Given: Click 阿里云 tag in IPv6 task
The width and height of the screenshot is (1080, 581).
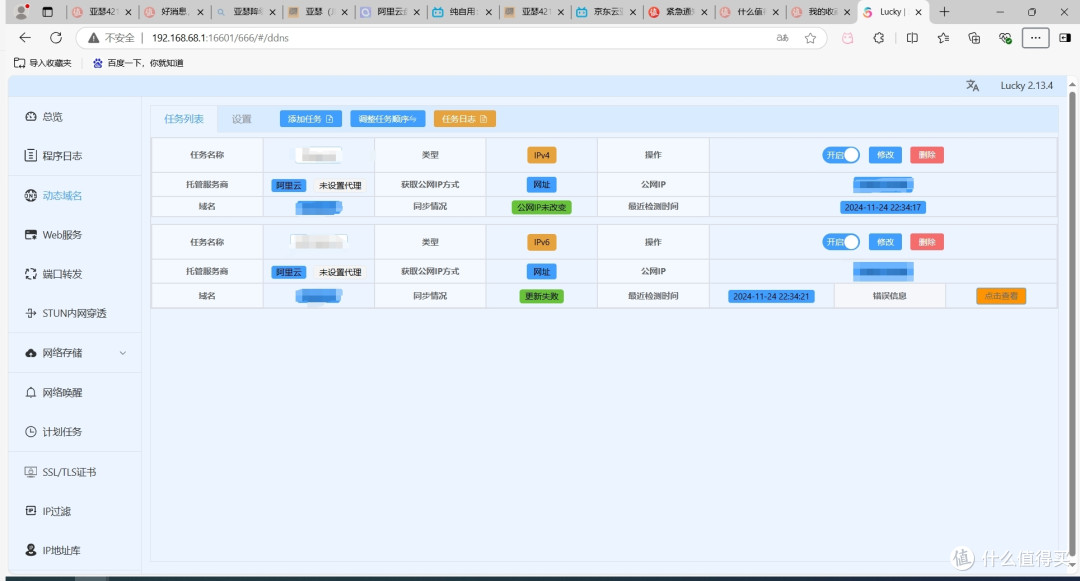Looking at the screenshot, I should [289, 272].
